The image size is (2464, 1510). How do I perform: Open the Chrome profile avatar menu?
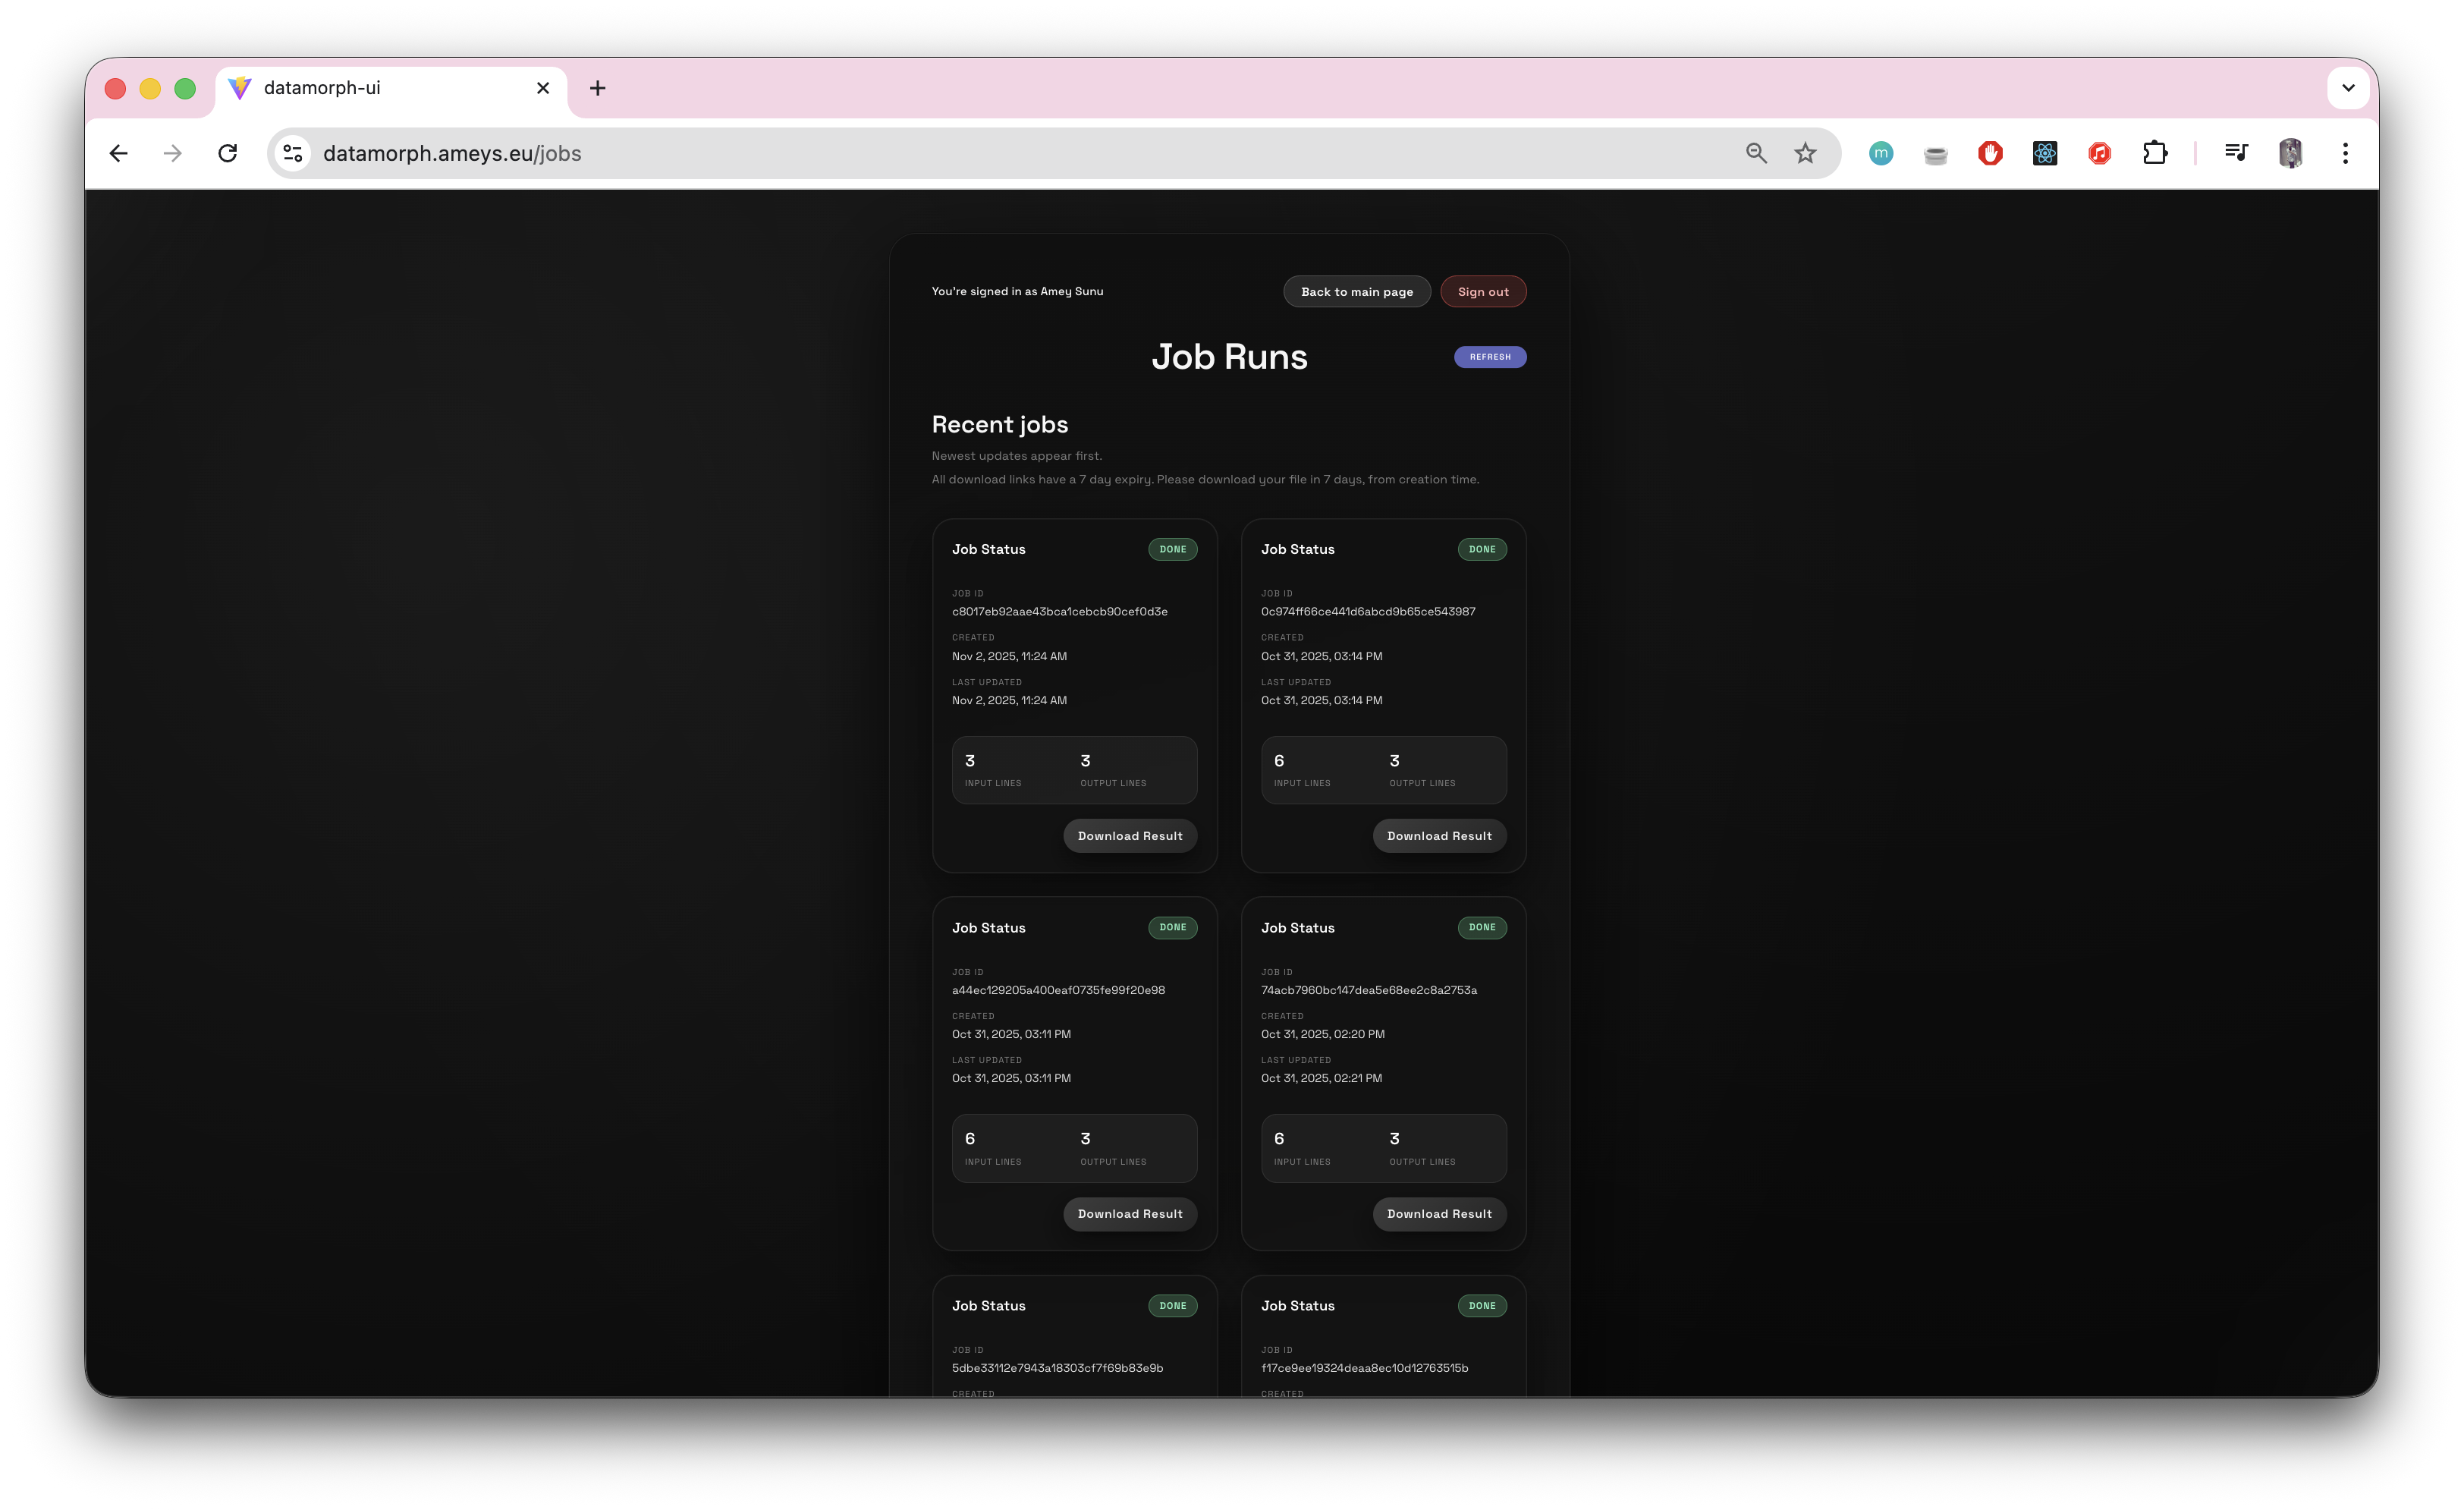(2291, 153)
